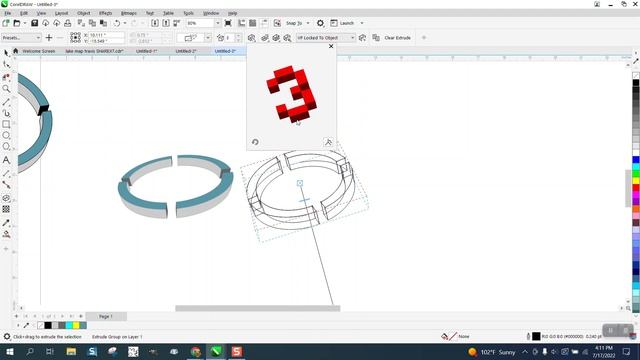Click the extrusion depth value field
Screen dimensions: 640x360
229,38
